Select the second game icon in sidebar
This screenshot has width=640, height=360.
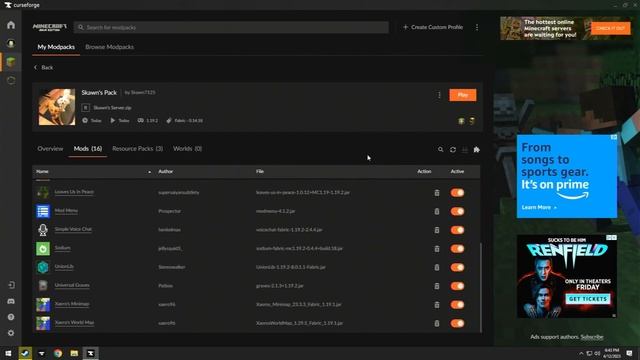point(11,43)
